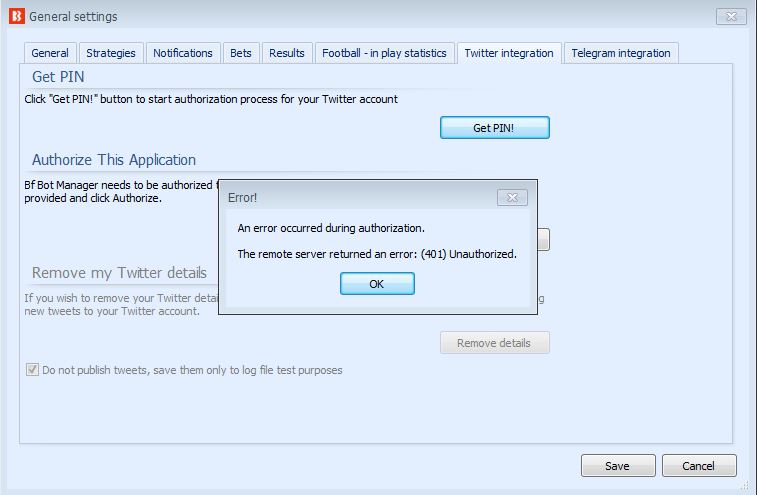Screen dimensions: 757x495
Task: Toggle Do not publish tweets checkbox
Action: tap(32, 370)
